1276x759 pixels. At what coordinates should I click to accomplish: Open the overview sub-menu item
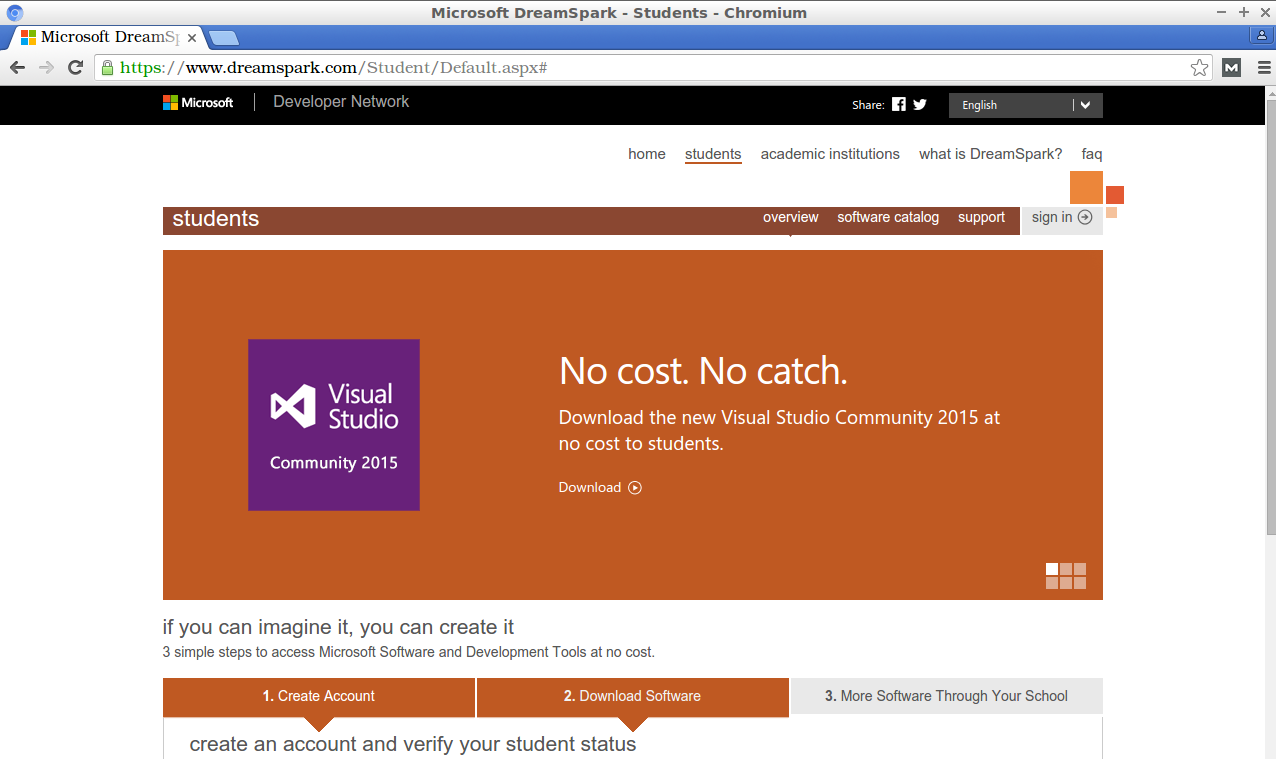click(791, 217)
